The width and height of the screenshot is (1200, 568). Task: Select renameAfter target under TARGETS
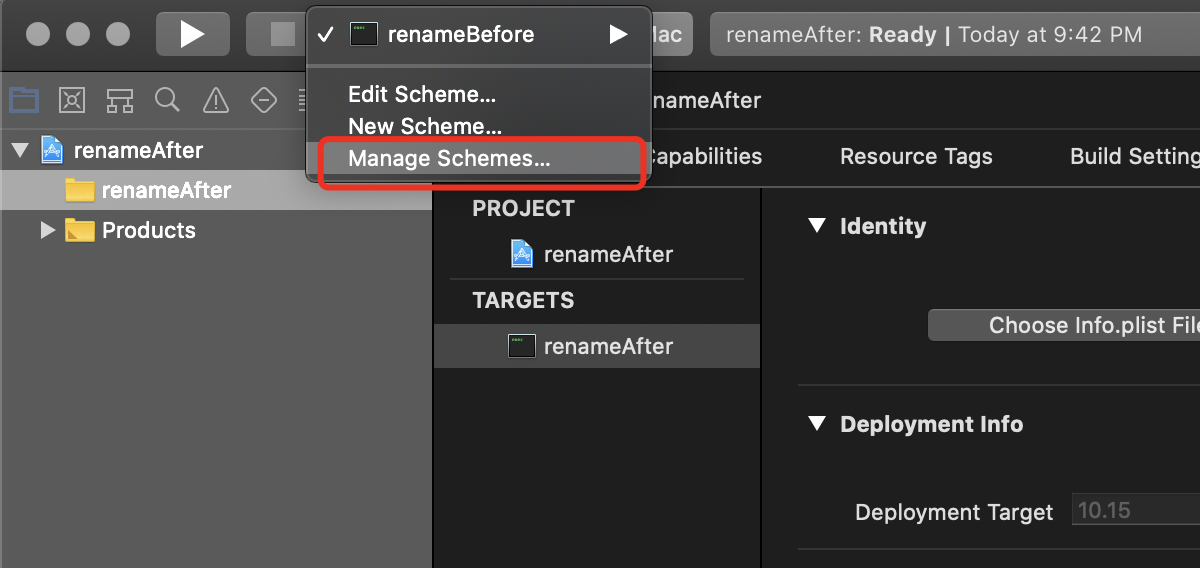coord(597,346)
